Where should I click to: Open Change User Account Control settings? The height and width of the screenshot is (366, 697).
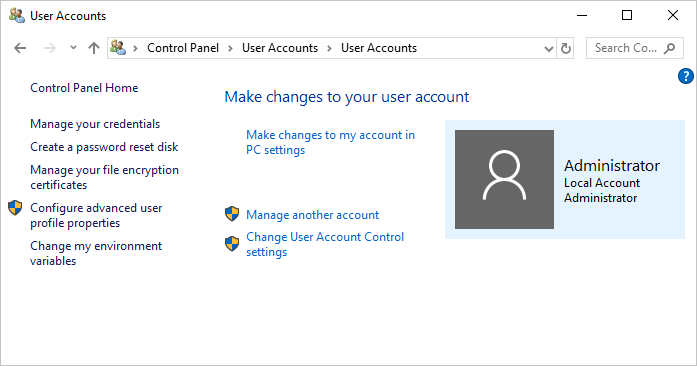(325, 244)
